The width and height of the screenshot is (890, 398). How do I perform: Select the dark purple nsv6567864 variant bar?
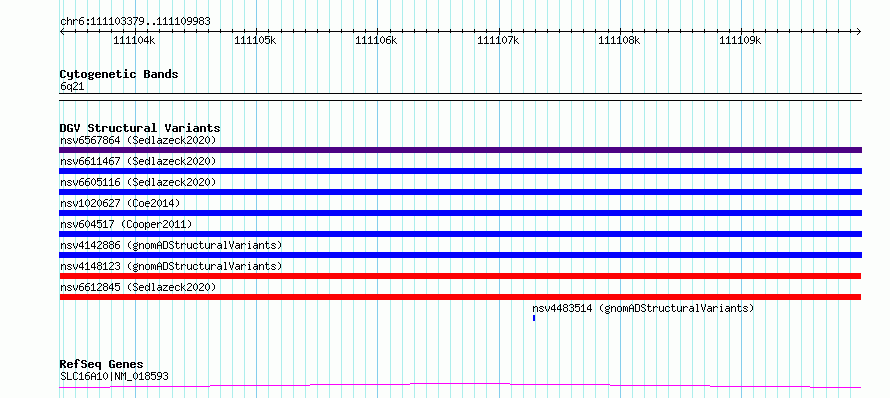[x=460, y=150]
